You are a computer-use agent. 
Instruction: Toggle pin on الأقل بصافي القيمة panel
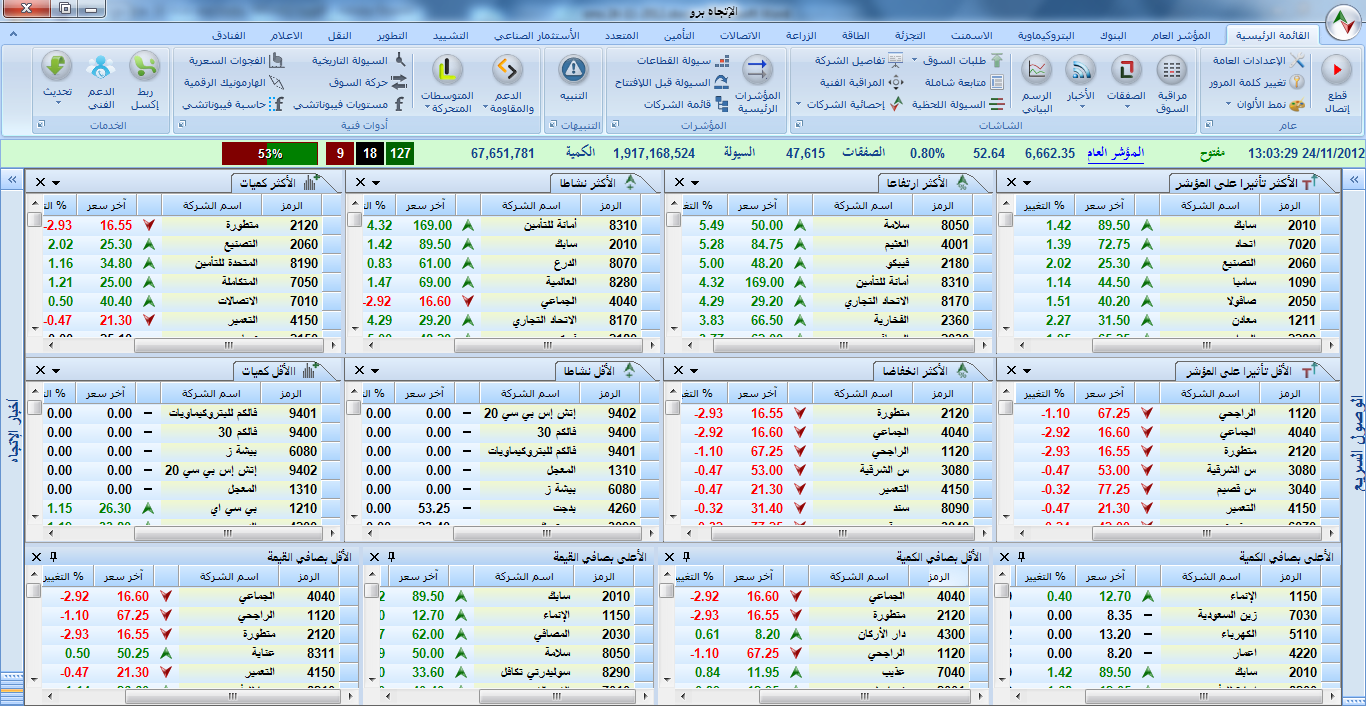[x=54, y=556]
